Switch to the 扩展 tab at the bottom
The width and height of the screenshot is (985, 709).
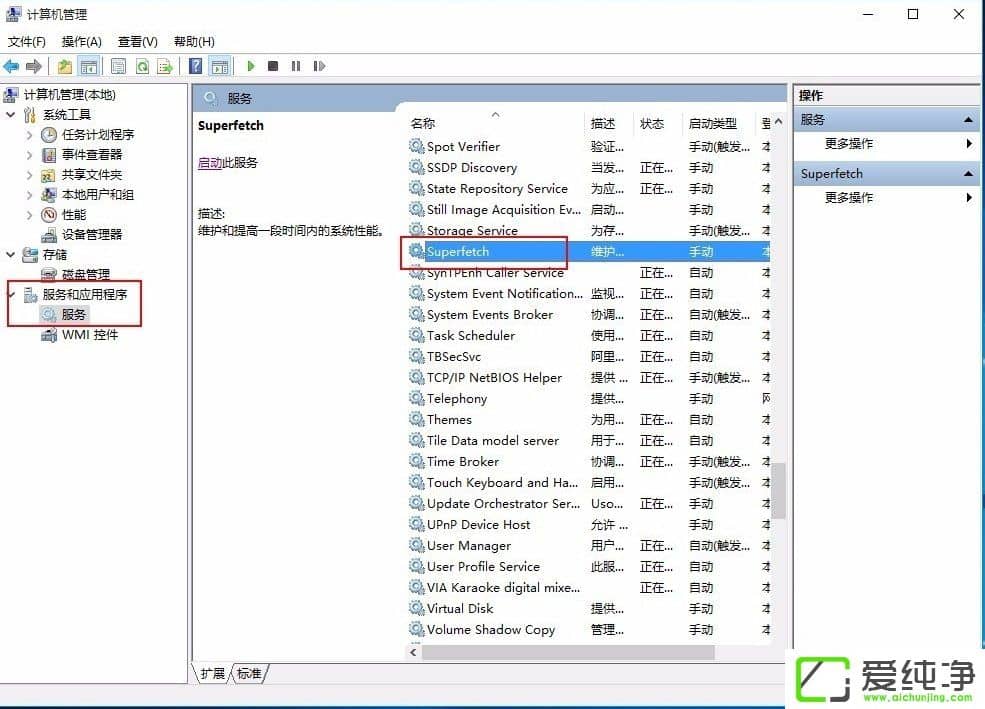[212, 674]
